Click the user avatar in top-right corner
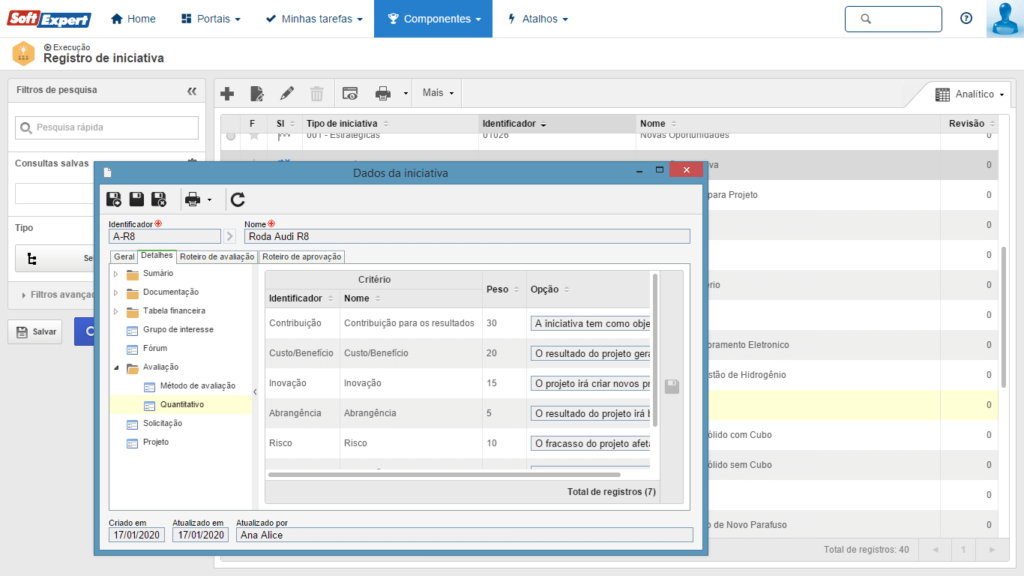The width and height of the screenshot is (1024, 576). coord(1003,19)
